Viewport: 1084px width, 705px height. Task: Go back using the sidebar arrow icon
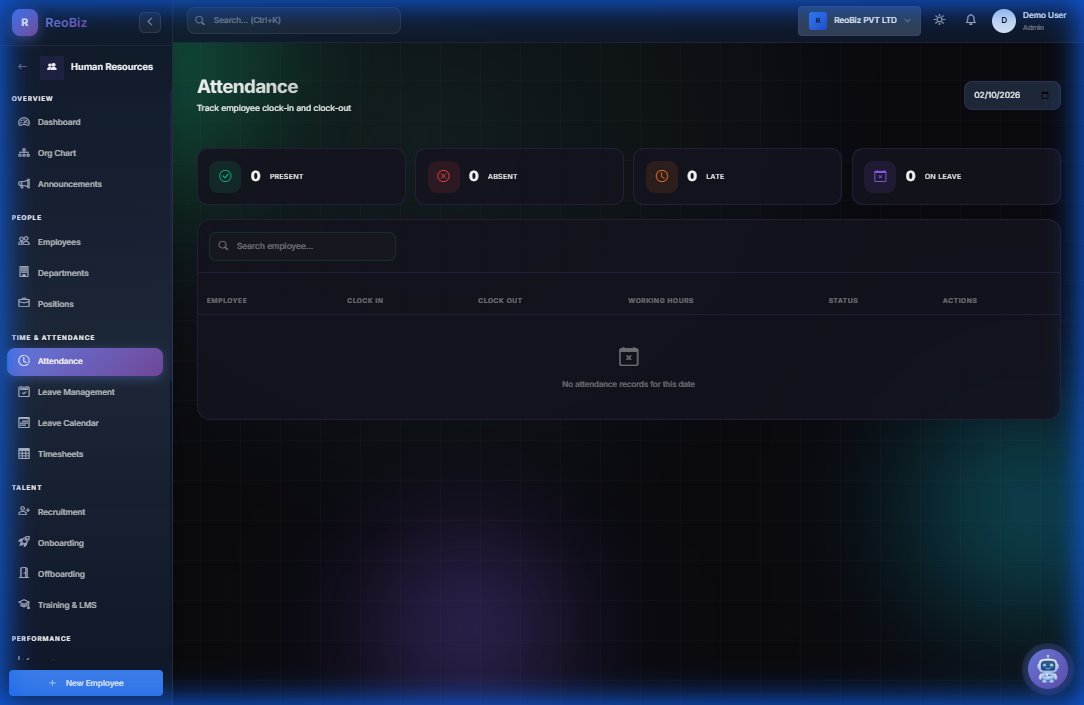23,67
